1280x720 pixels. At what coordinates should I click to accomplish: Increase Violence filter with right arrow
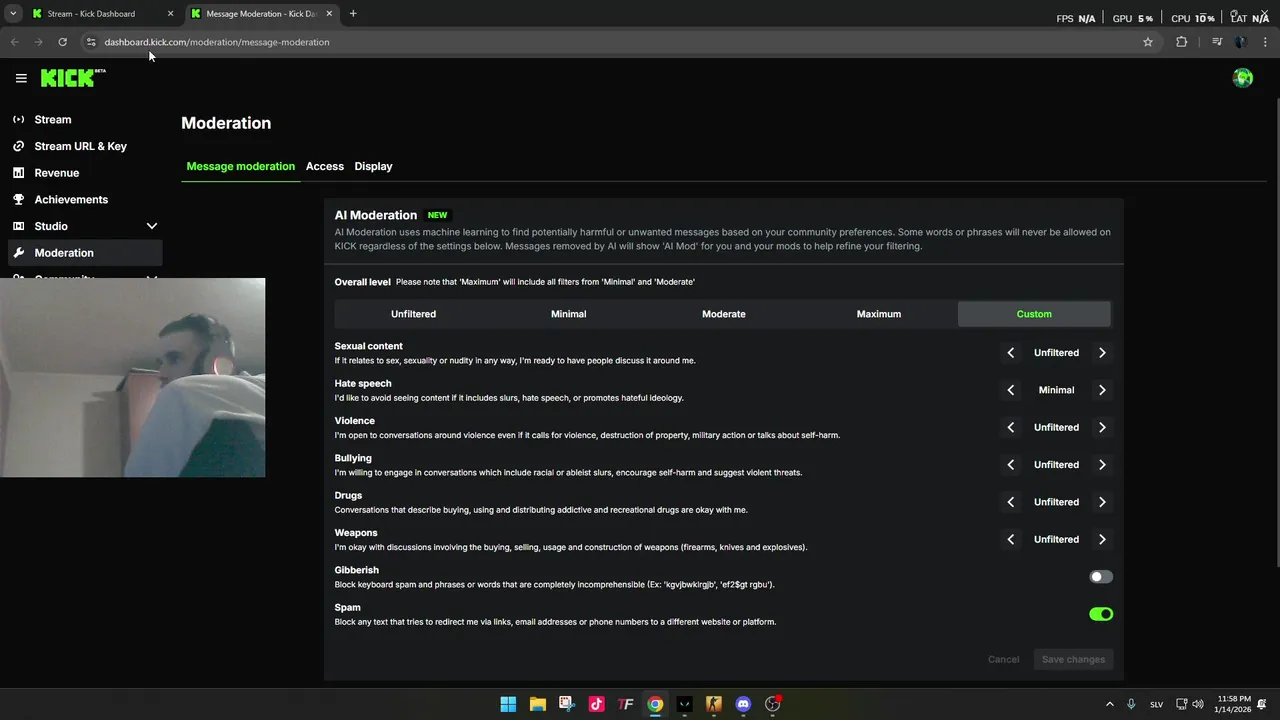(1102, 427)
